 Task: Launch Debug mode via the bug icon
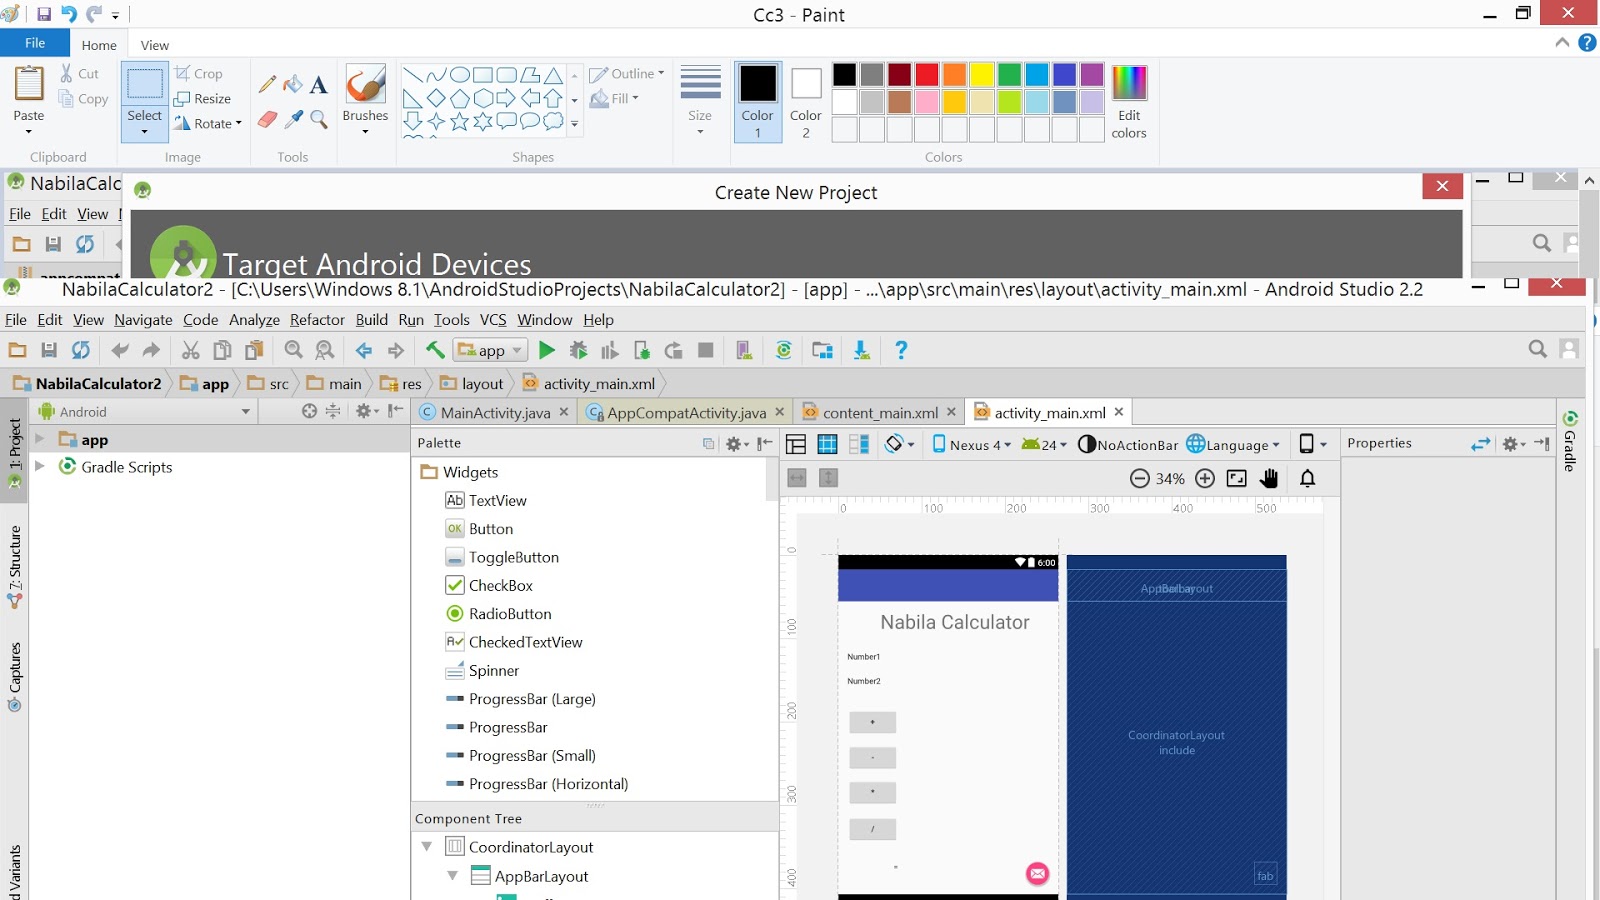(579, 350)
